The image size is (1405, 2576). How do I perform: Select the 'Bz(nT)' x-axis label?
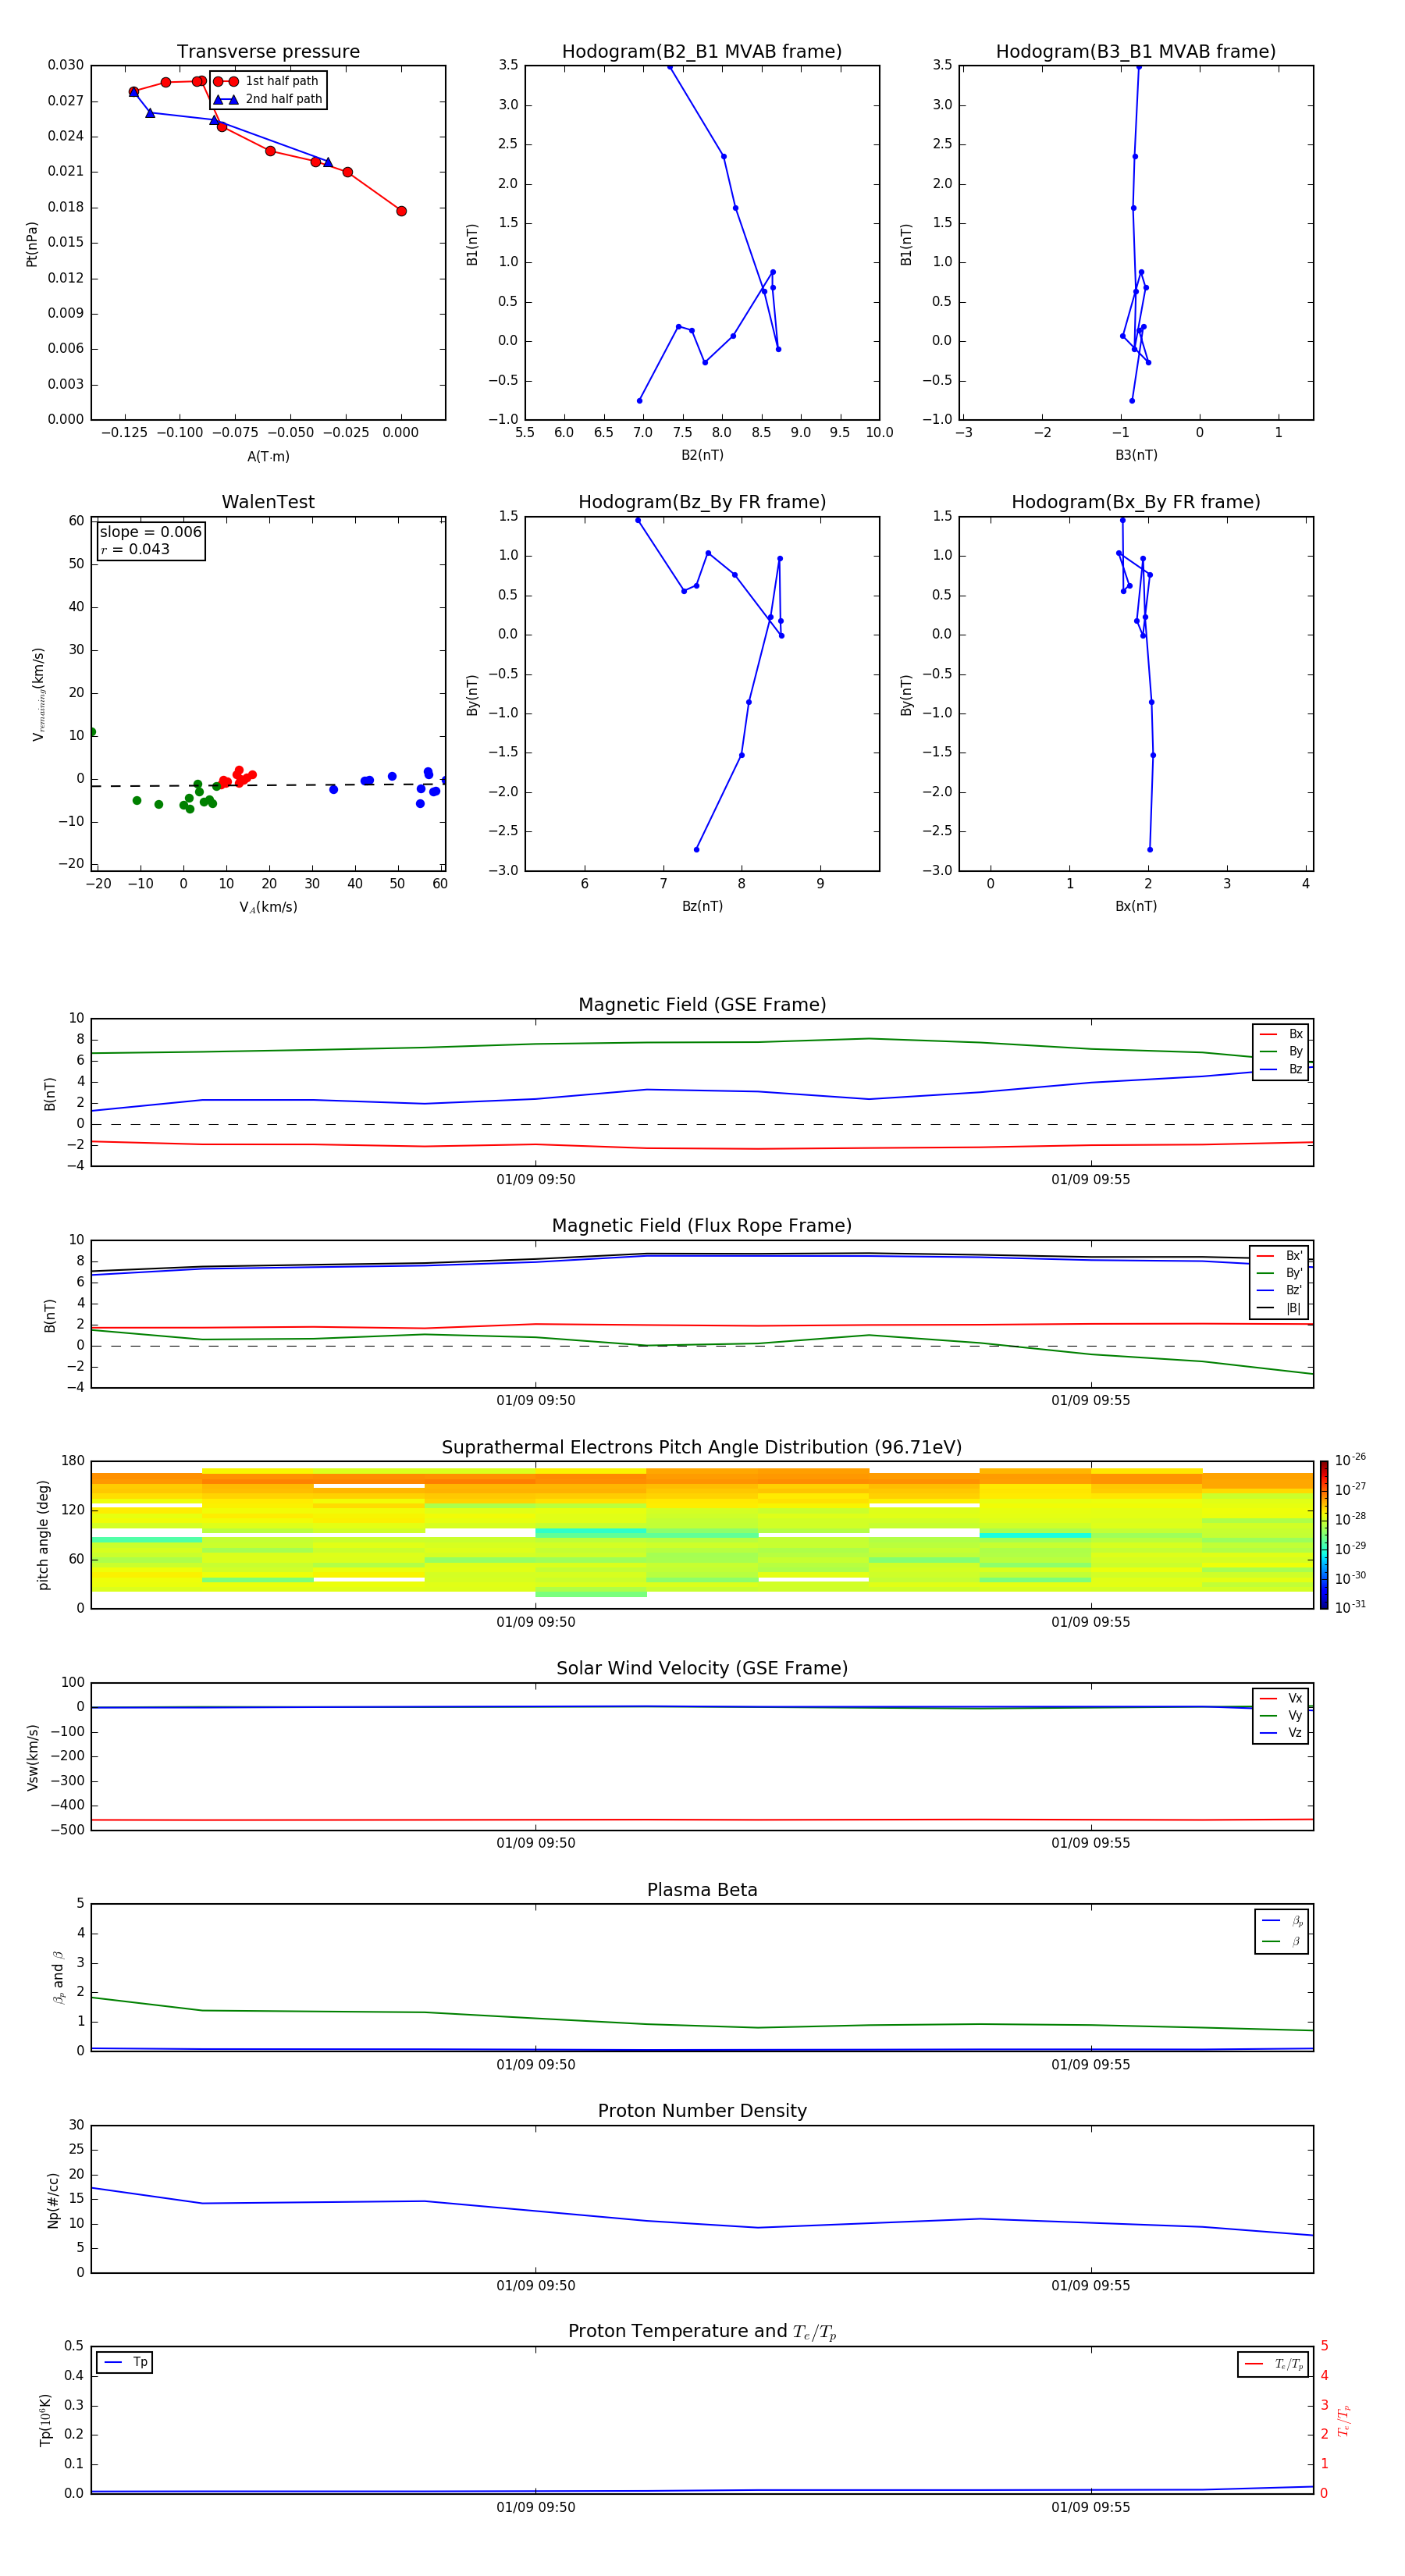[702, 906]
